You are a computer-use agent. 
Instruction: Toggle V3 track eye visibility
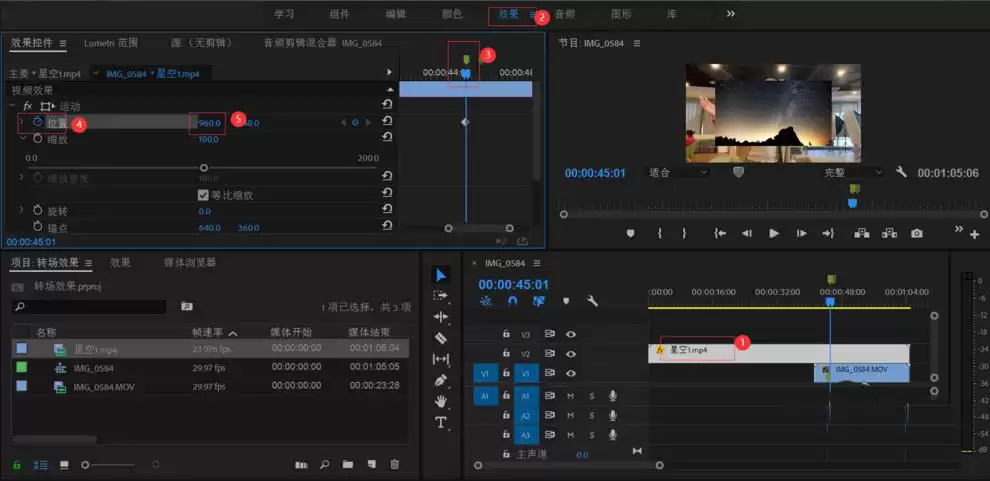coord(571,334)
